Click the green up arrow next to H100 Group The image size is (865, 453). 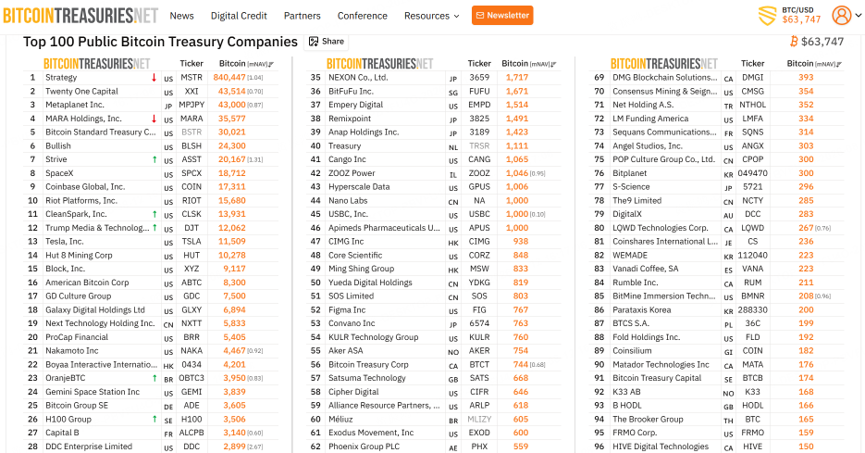[x=154, y=419]
